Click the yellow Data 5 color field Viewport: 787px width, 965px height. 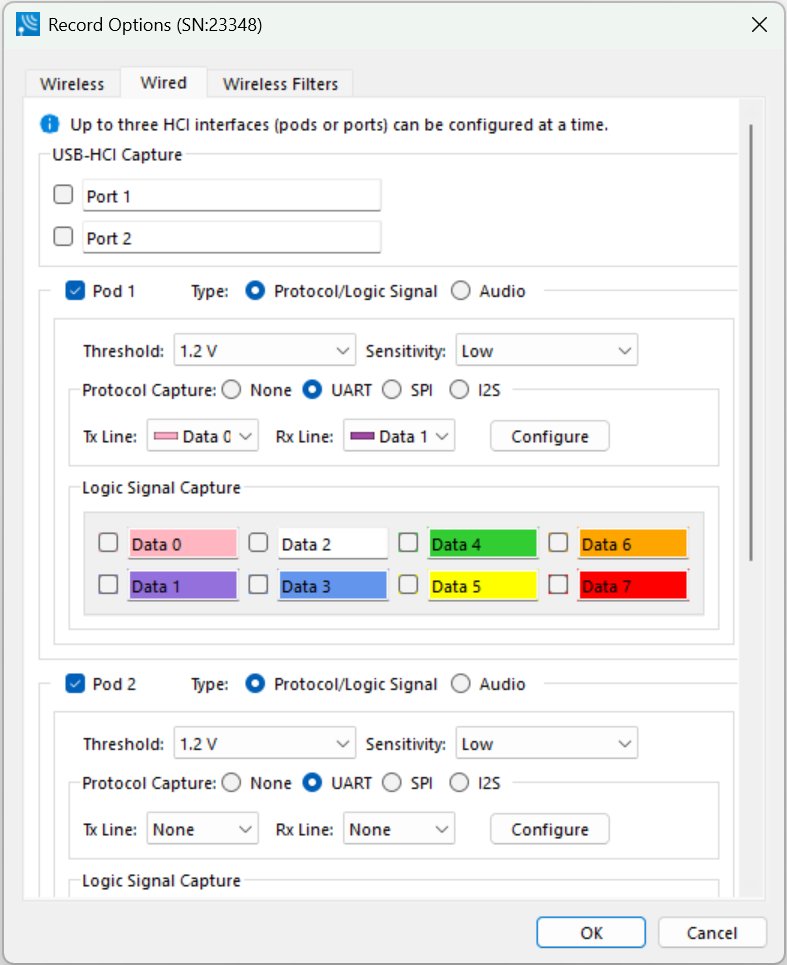(x=483, y=585)
